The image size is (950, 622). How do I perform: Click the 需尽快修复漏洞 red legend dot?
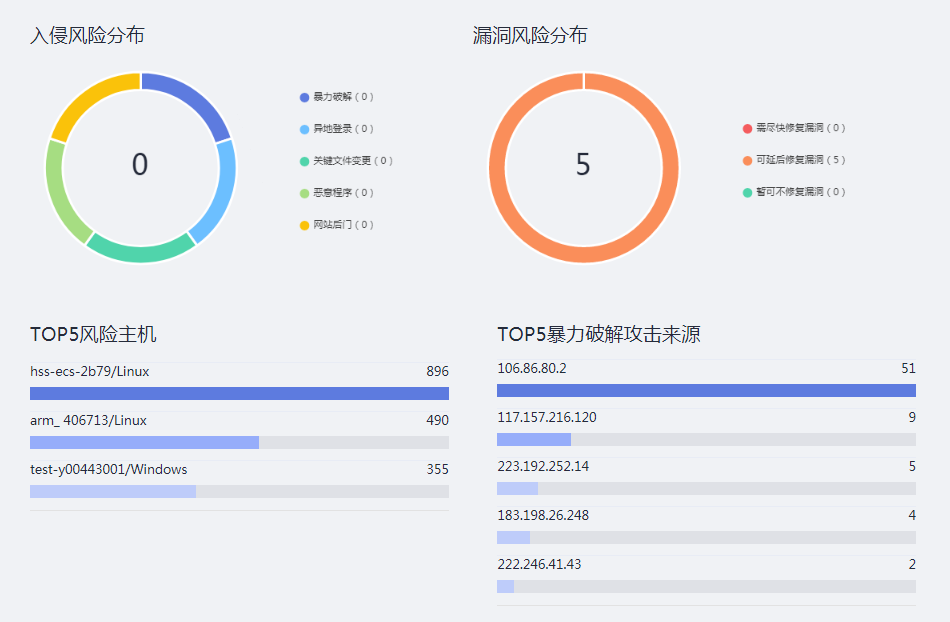tap(747, 129)
